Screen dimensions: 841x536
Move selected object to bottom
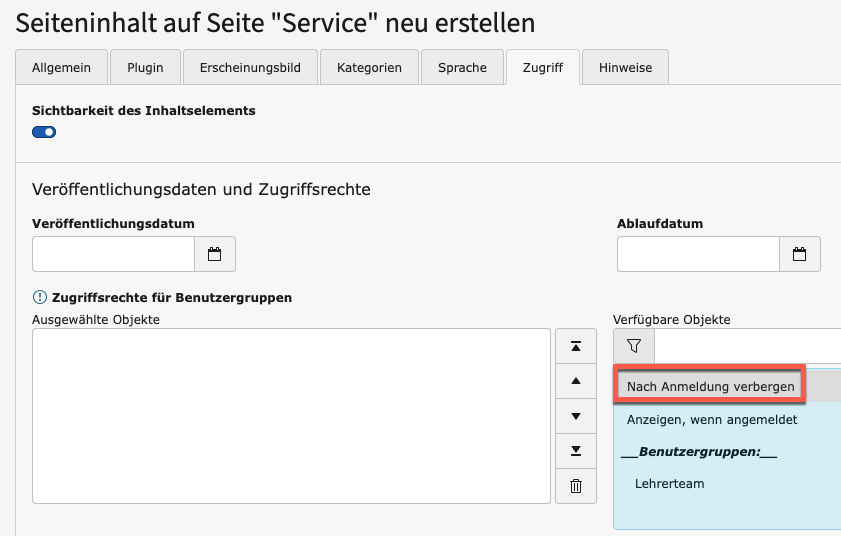(576, 451)
